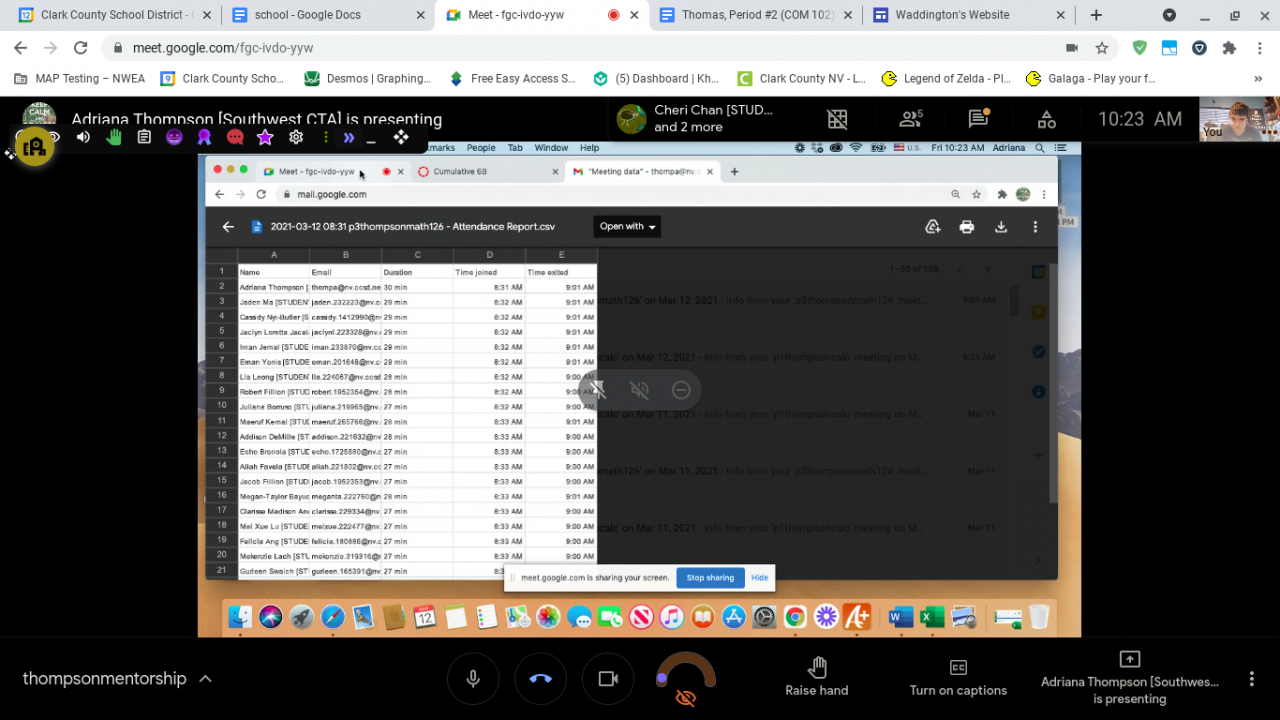The image size is (1280, 720).
Task: Open Galaga bookmark
Action: pos(1091,79)
